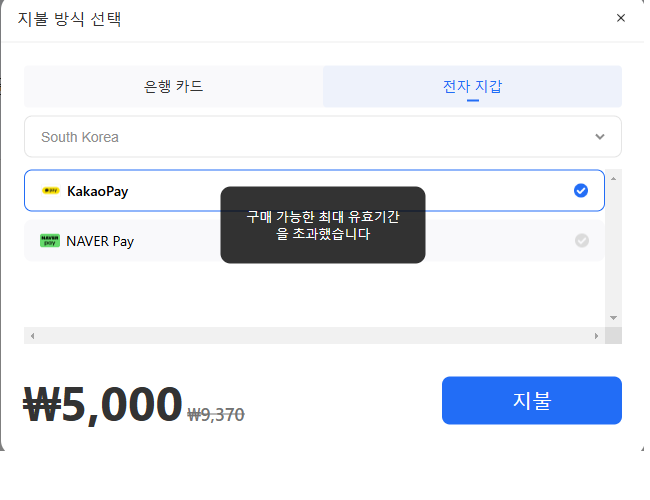Screen dimensions: 650x500
Task: Switch to the 전자 지갑 tab
Action: coord(472,87)
